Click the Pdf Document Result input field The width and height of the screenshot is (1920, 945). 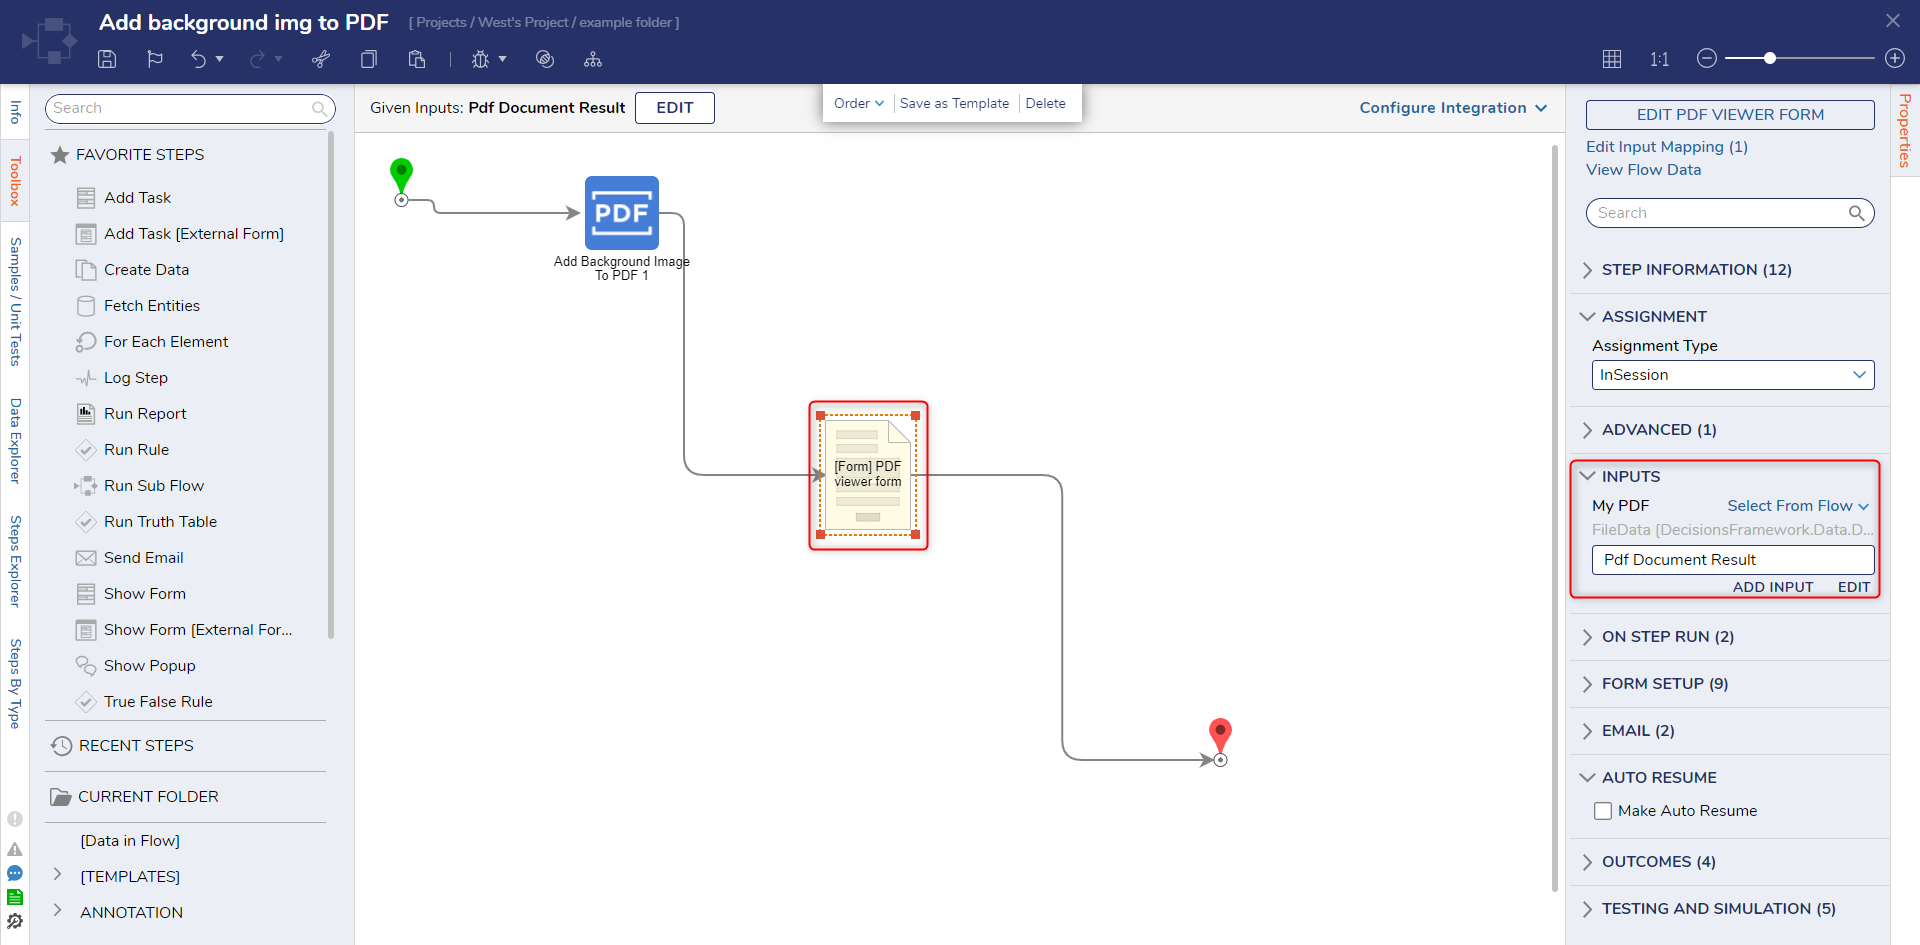[1733, 560]
